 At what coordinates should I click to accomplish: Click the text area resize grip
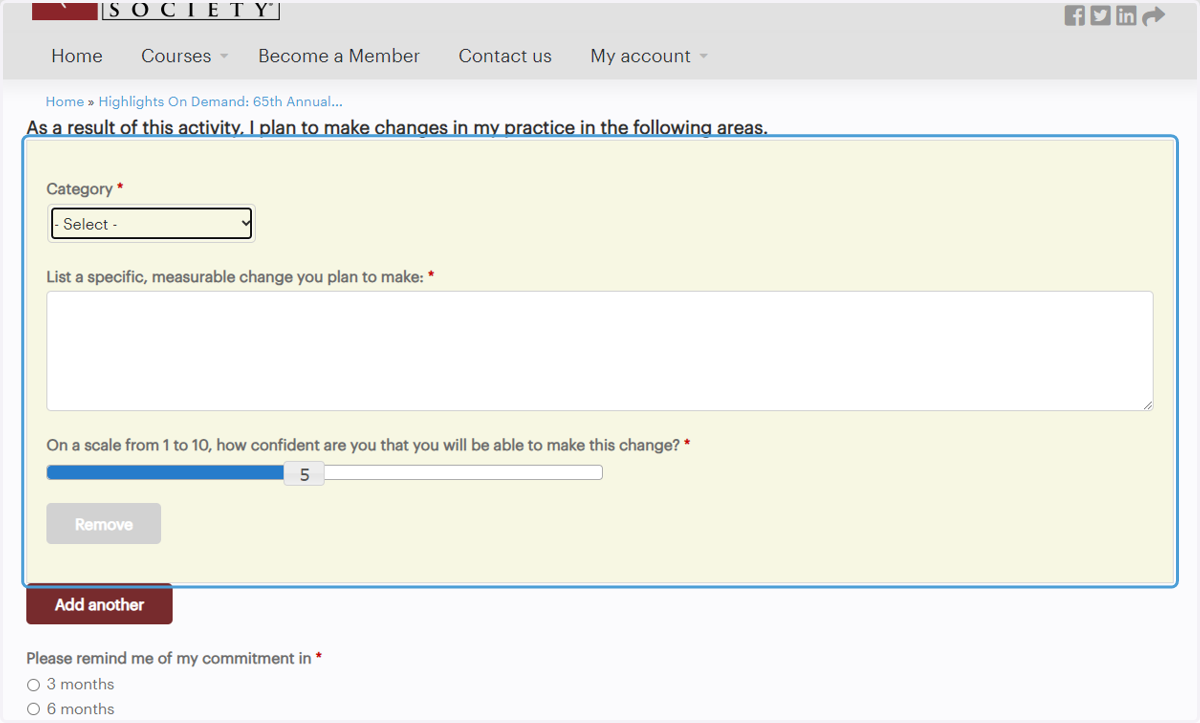pos(1147,405)
